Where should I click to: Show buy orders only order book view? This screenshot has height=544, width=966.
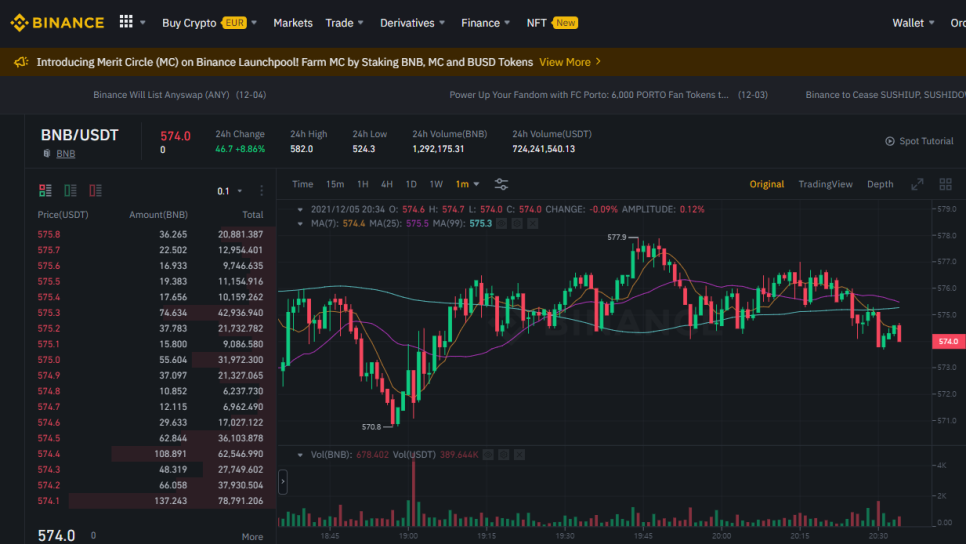(70, 190)
